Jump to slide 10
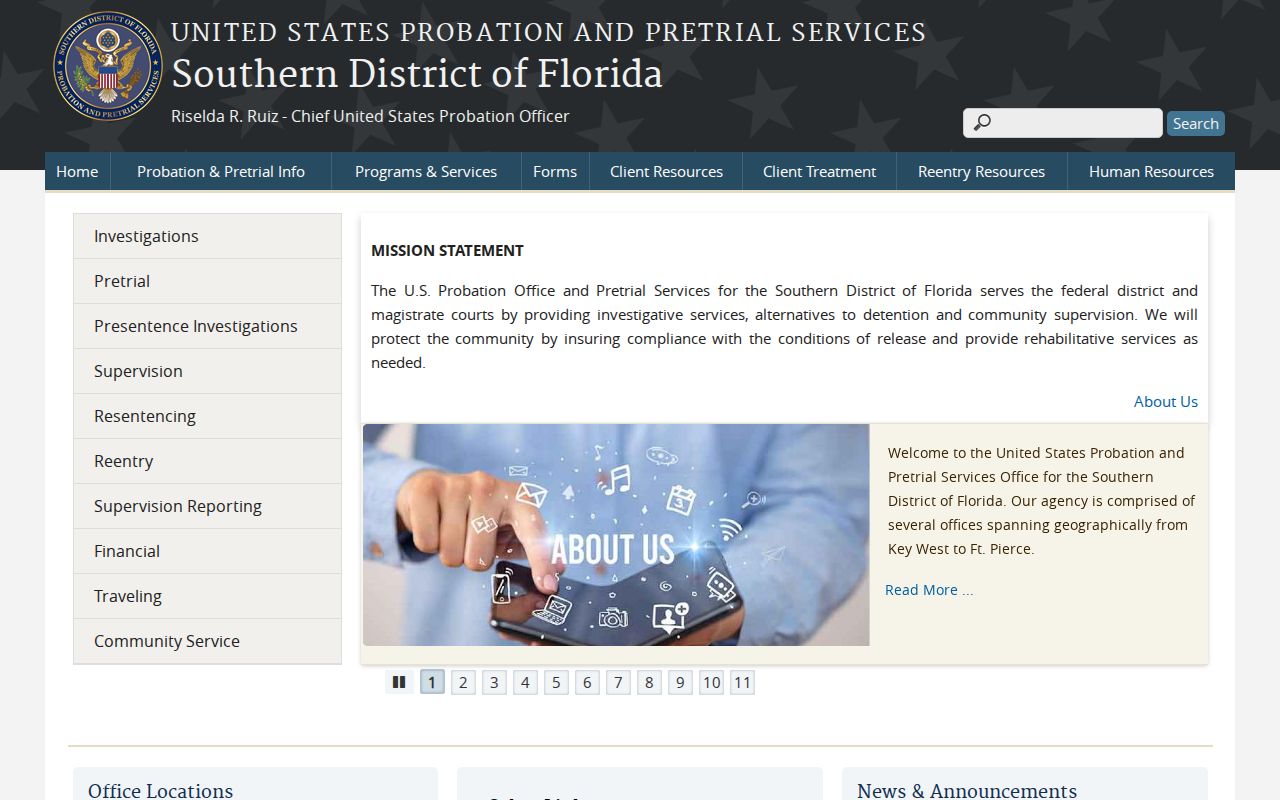1280x800 pixels. pyautogui.click(x=711, y=682)
